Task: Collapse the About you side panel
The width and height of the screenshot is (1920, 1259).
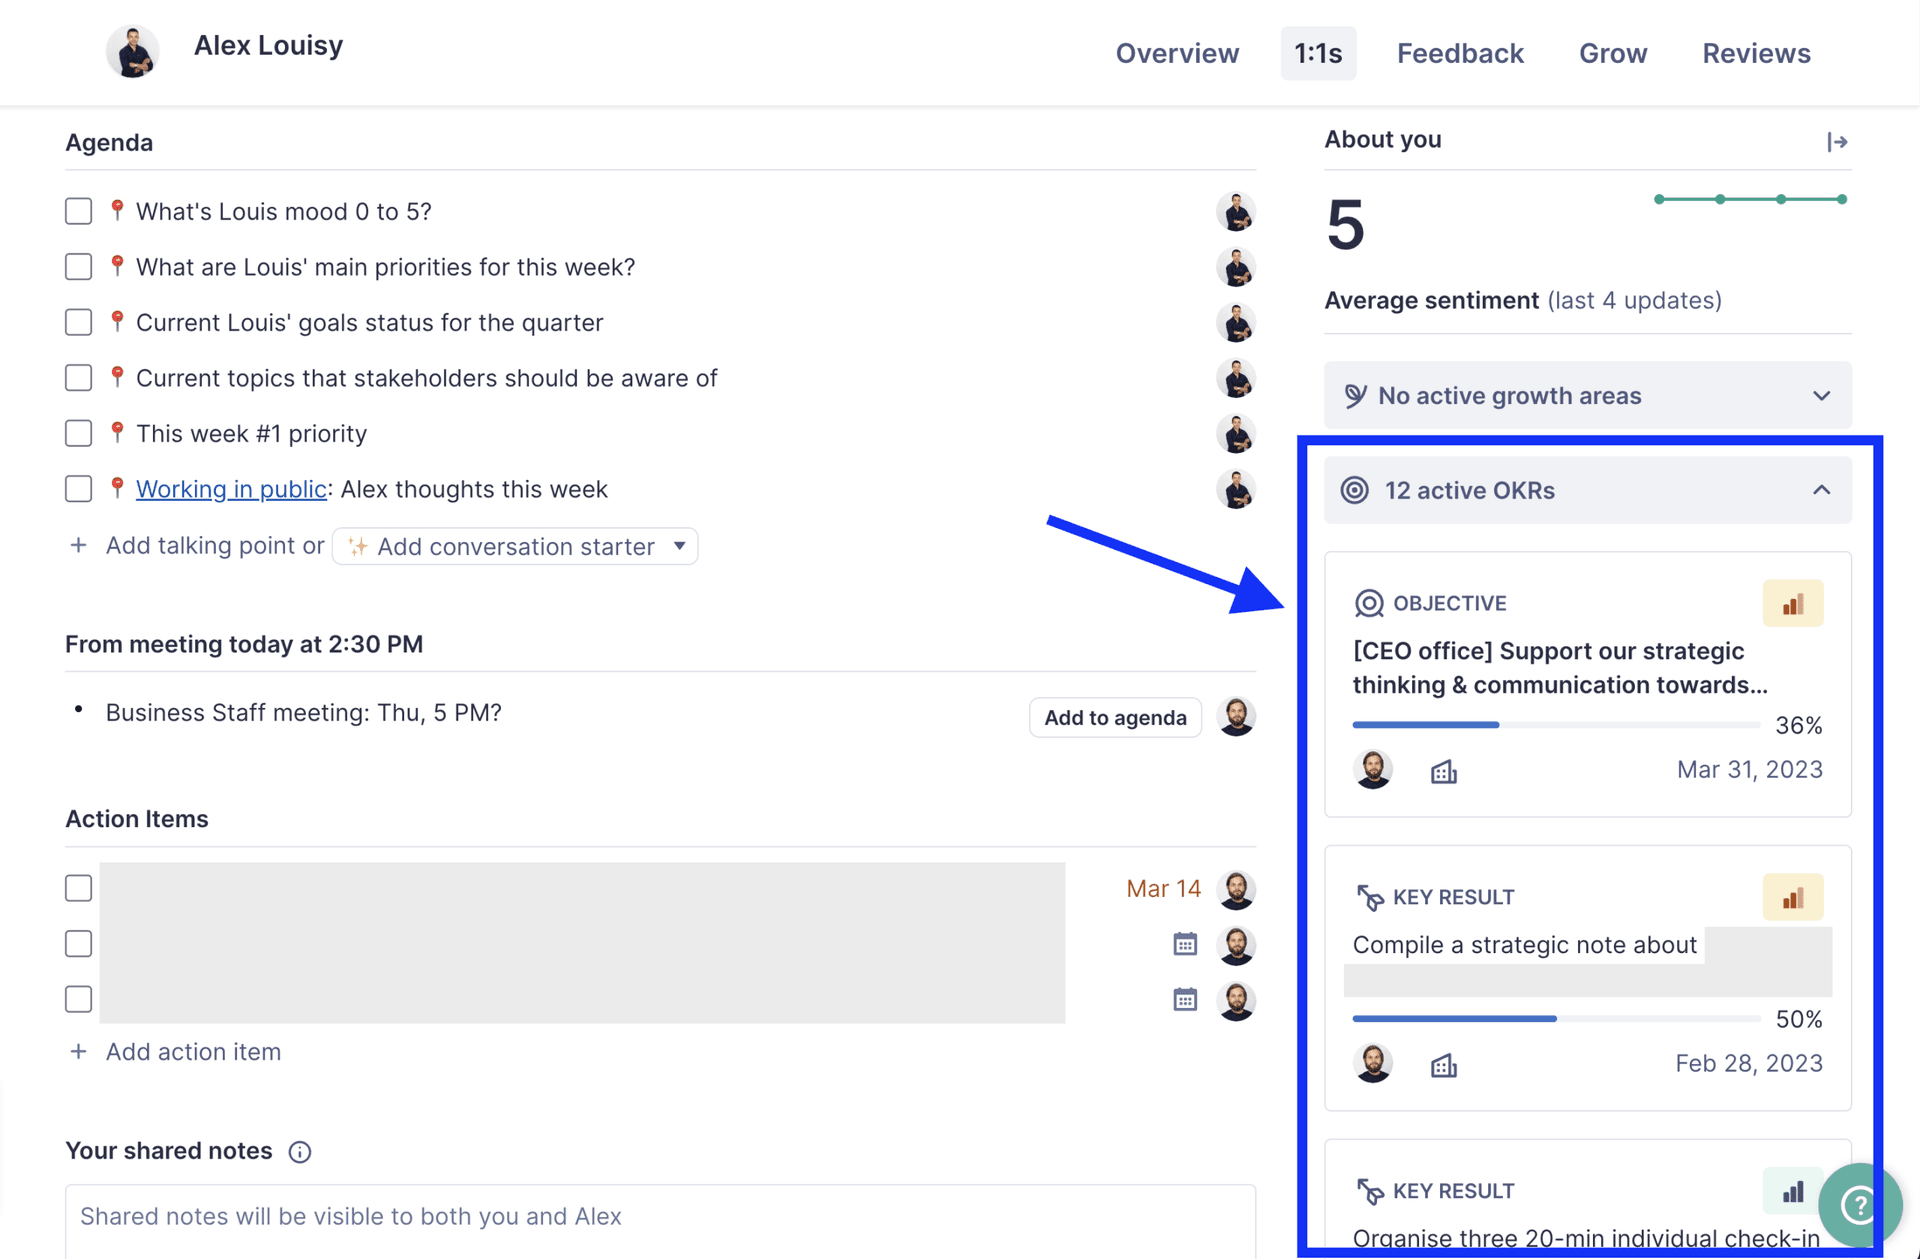Action: (1837, 142)
